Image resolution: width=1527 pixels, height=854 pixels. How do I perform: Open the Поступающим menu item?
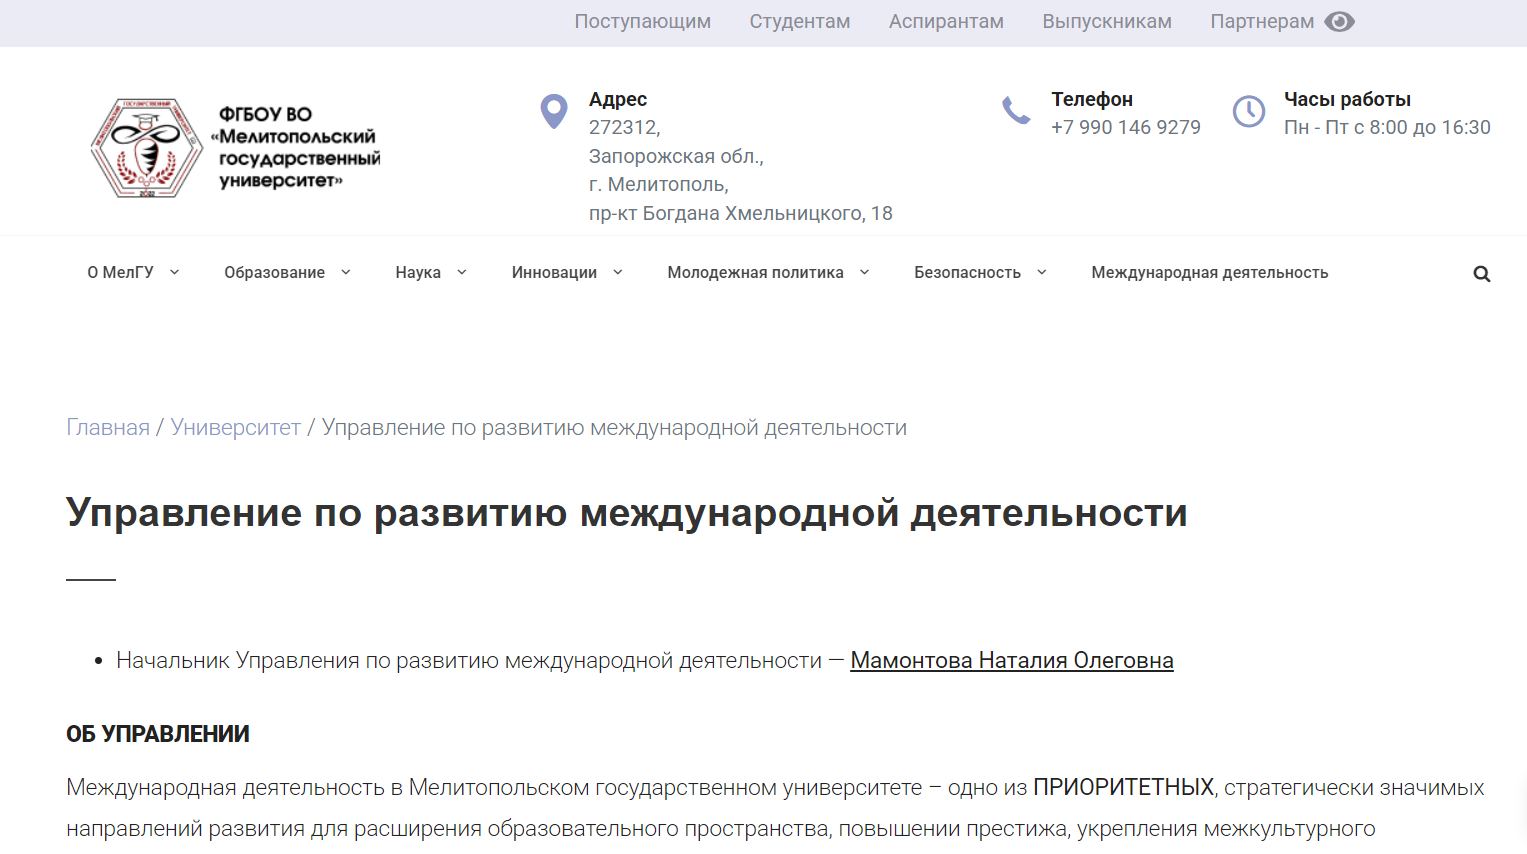[642, 21]
